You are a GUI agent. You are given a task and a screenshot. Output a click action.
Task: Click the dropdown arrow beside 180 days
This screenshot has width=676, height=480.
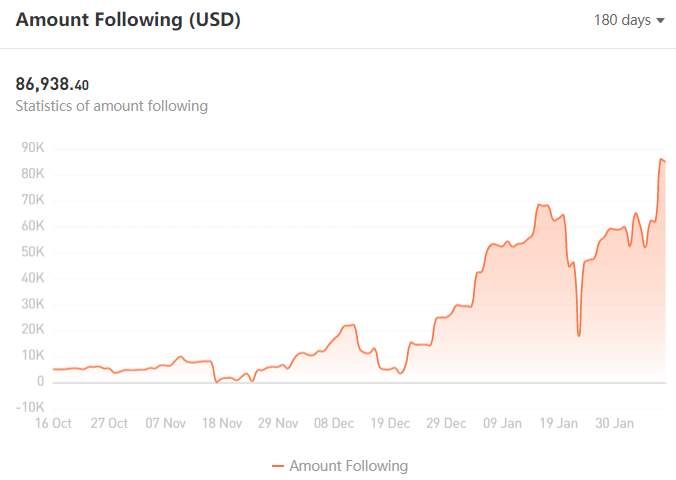coord(660,20)
